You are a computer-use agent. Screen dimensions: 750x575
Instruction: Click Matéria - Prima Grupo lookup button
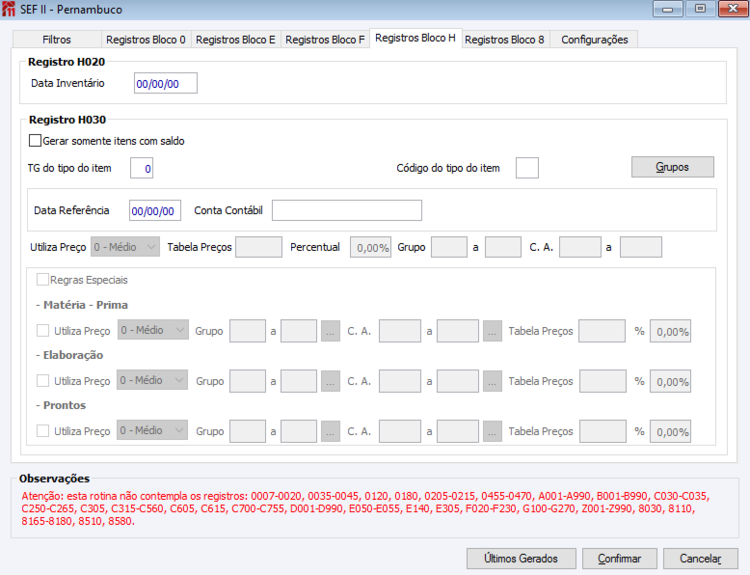330,331
